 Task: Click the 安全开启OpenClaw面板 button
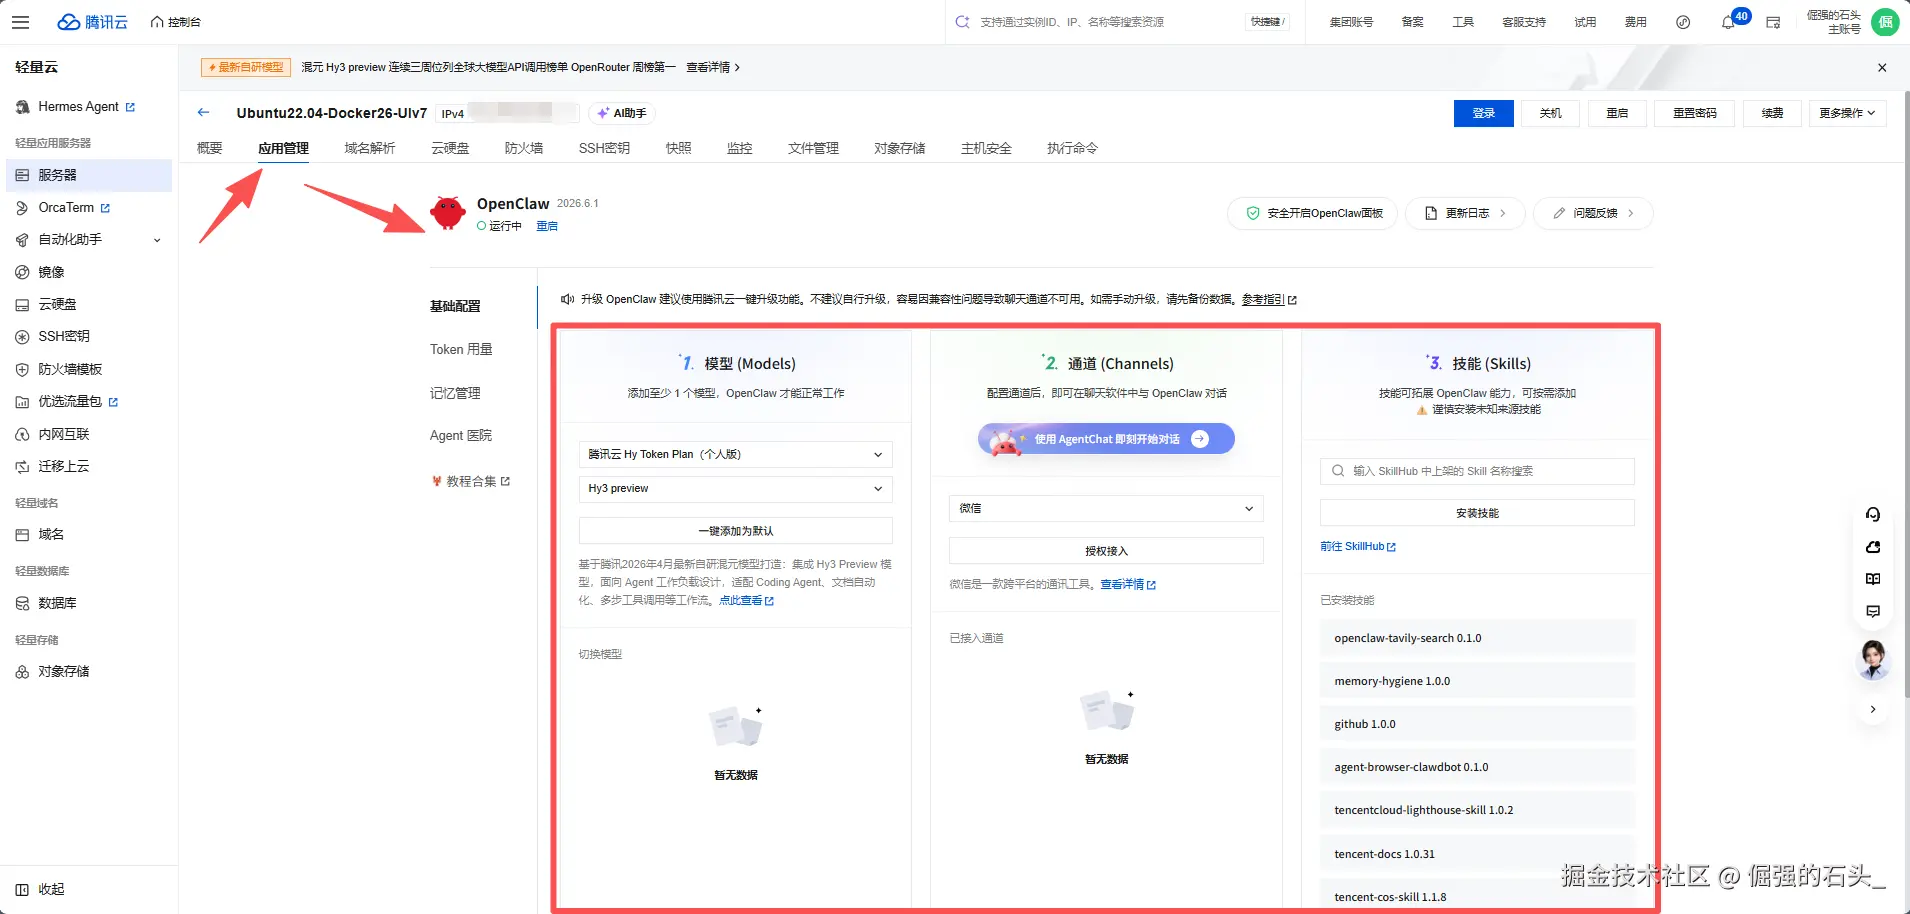tap(1312, 213)
